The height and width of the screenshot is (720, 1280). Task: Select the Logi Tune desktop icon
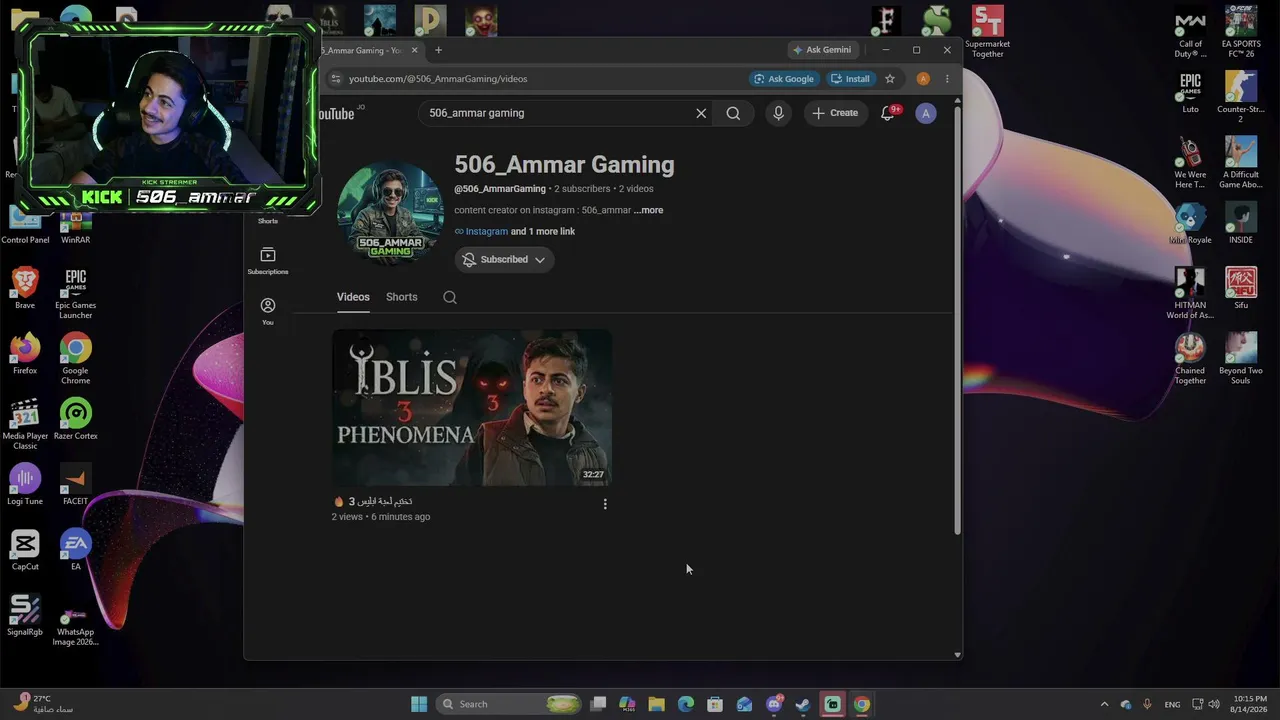[x=25, y=484]
